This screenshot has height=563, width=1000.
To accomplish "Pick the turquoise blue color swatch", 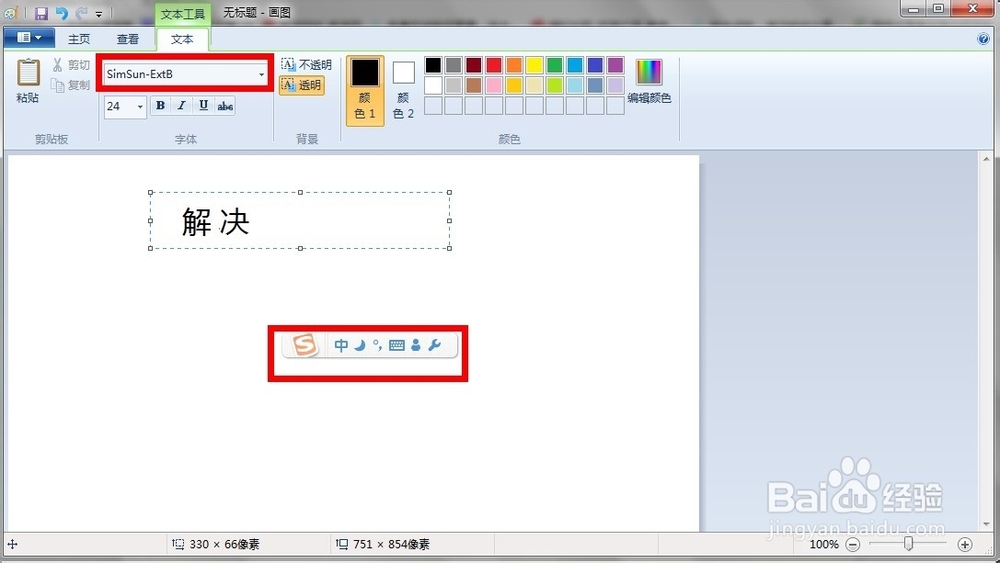I will point(575,64).
